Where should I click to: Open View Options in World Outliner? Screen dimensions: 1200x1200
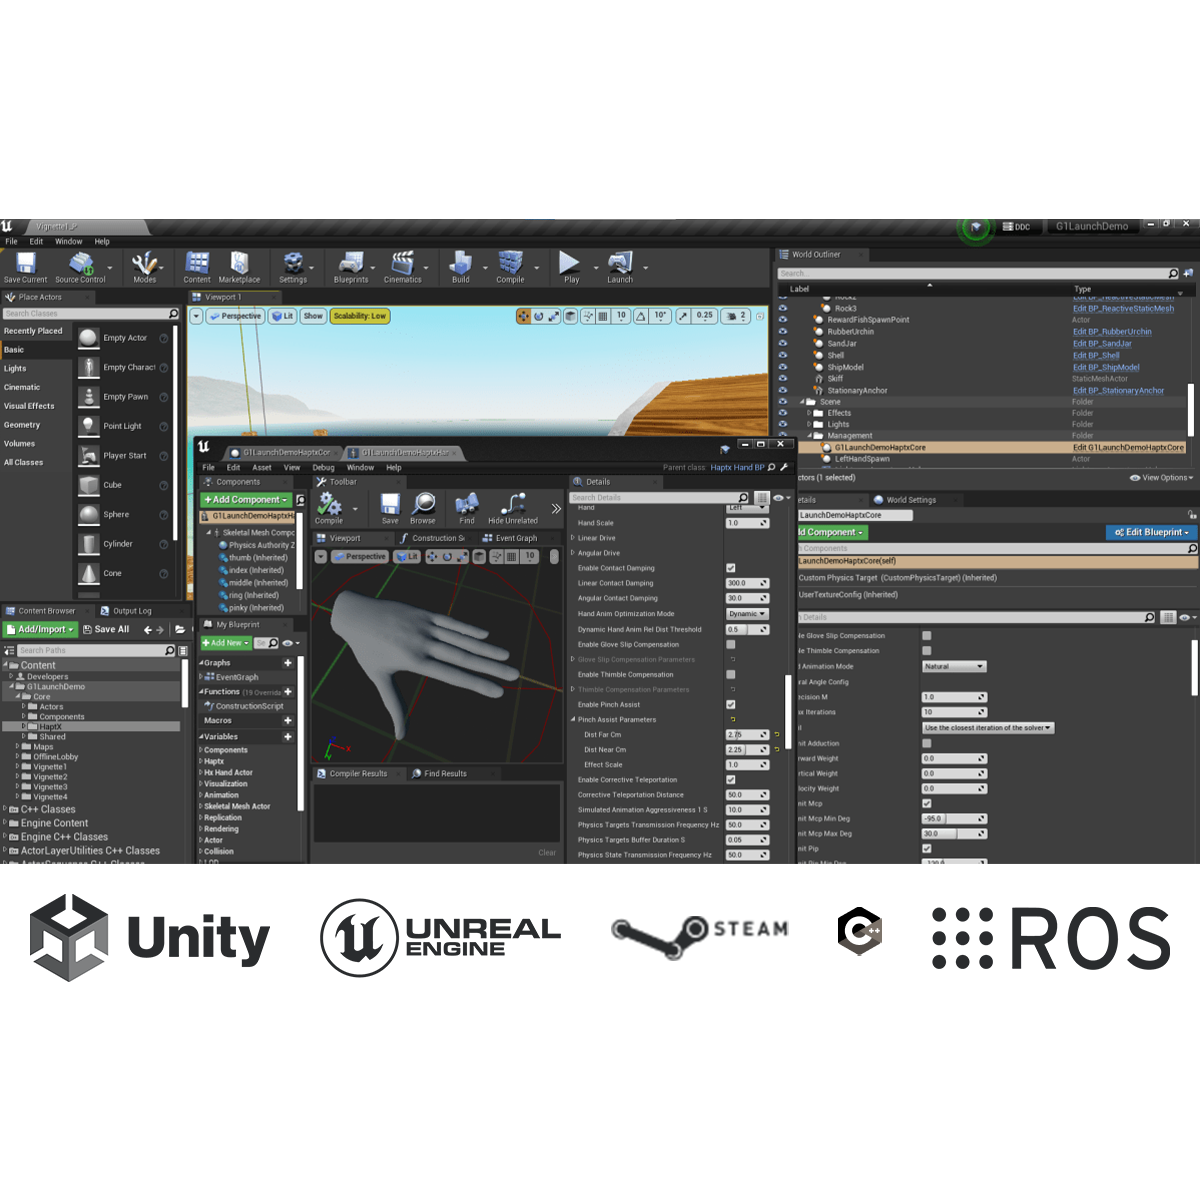tap(1161, 478)
